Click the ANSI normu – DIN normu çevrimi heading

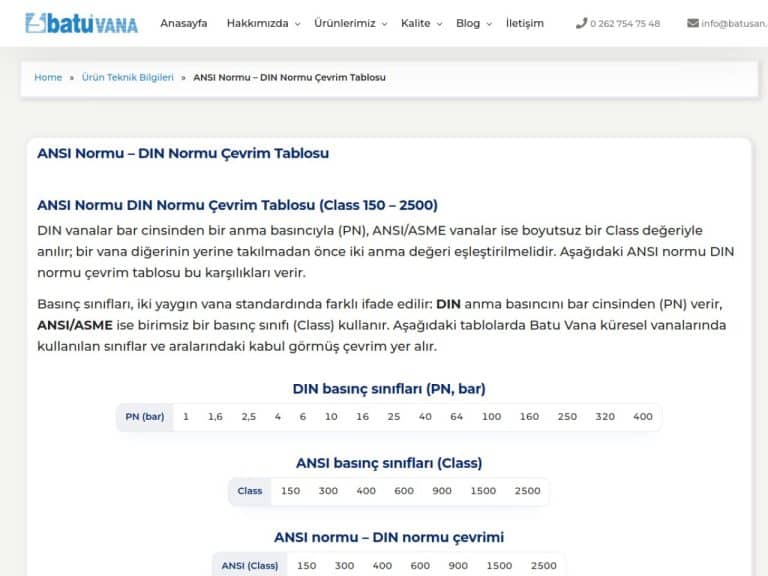point(389,537)
